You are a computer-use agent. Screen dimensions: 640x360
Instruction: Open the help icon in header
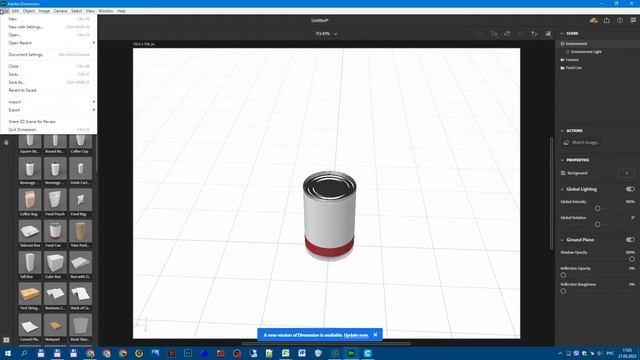click(620, 20)
